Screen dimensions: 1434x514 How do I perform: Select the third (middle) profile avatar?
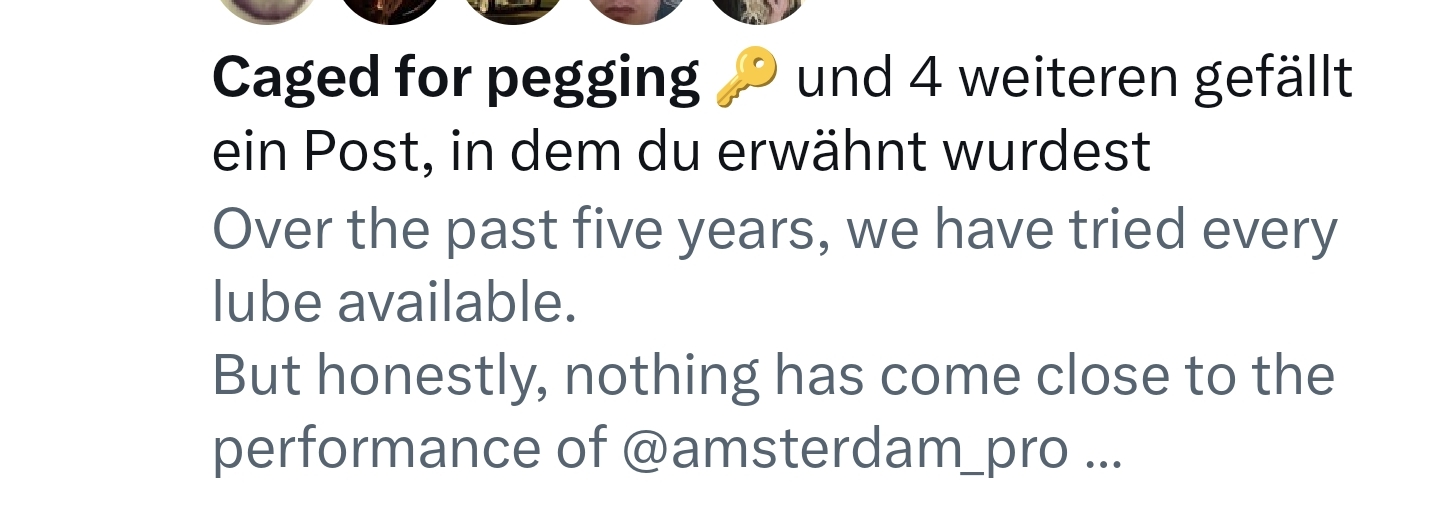pyautogui.click(x=512, y=8)
